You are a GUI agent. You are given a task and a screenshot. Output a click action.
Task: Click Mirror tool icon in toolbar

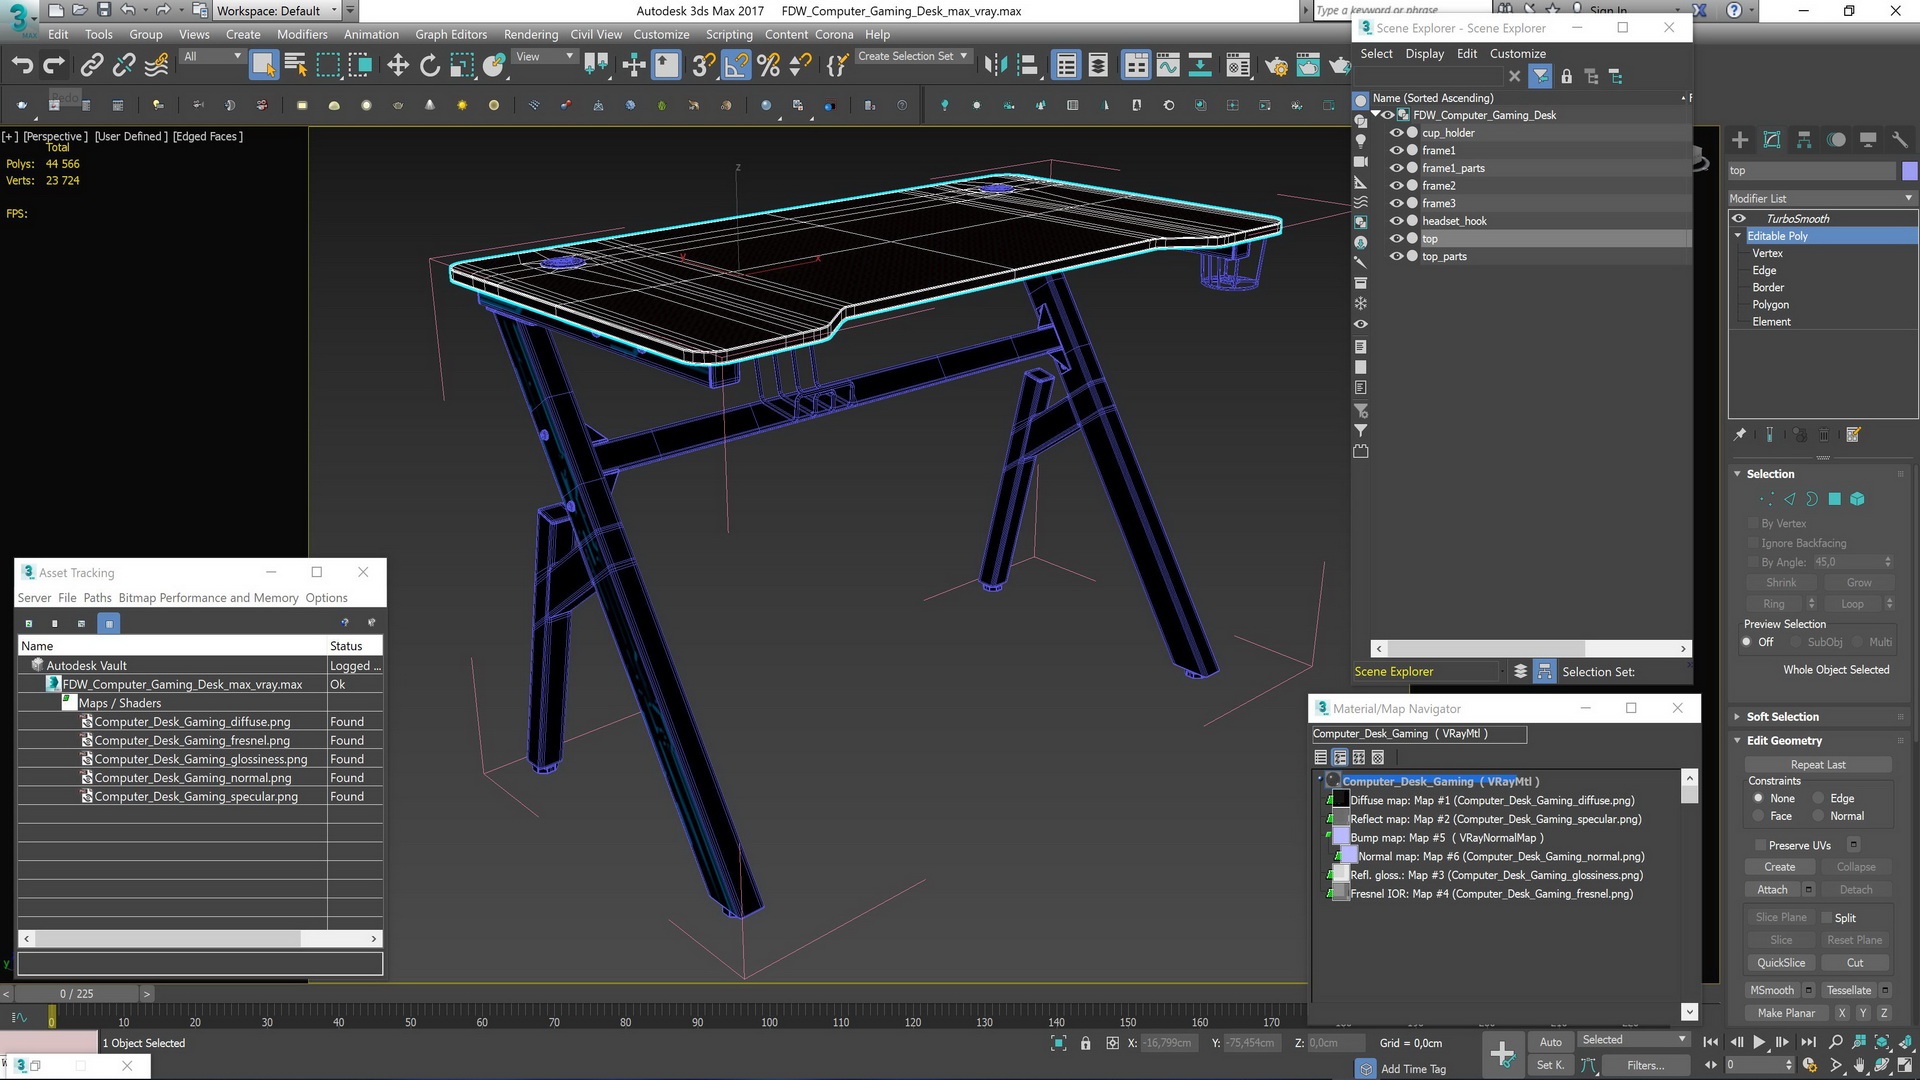[x=995, y=66]
